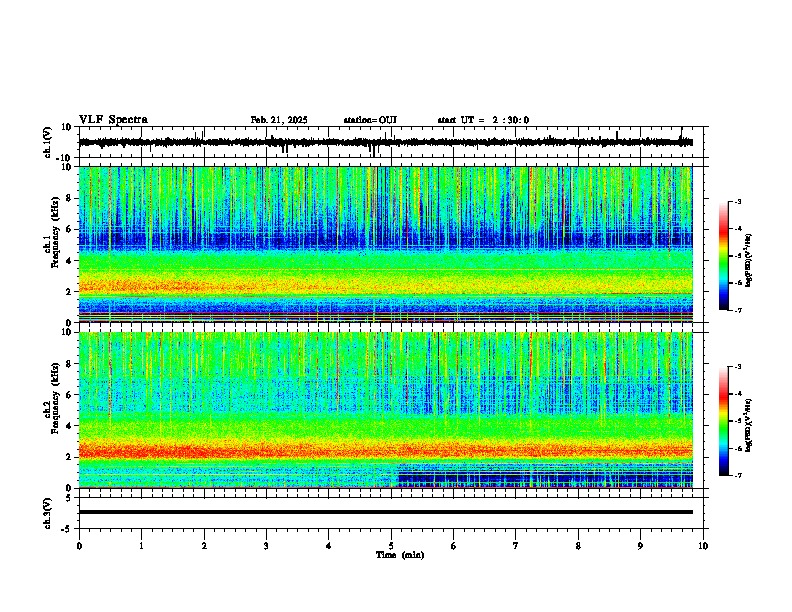Click time axis tick label "1"

(141, 546)
